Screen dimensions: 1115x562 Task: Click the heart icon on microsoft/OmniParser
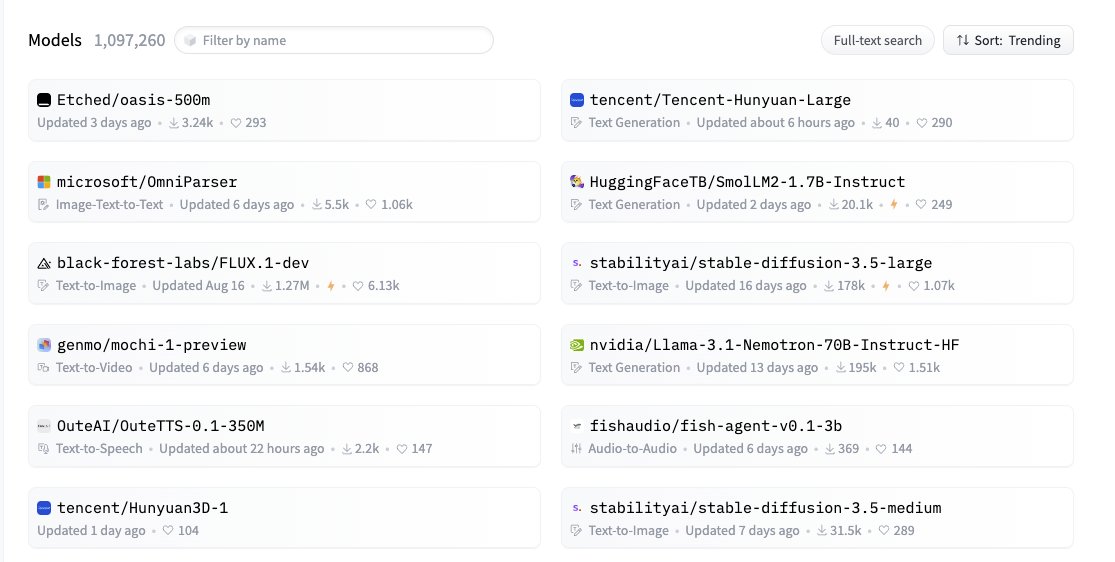(371, 205)
